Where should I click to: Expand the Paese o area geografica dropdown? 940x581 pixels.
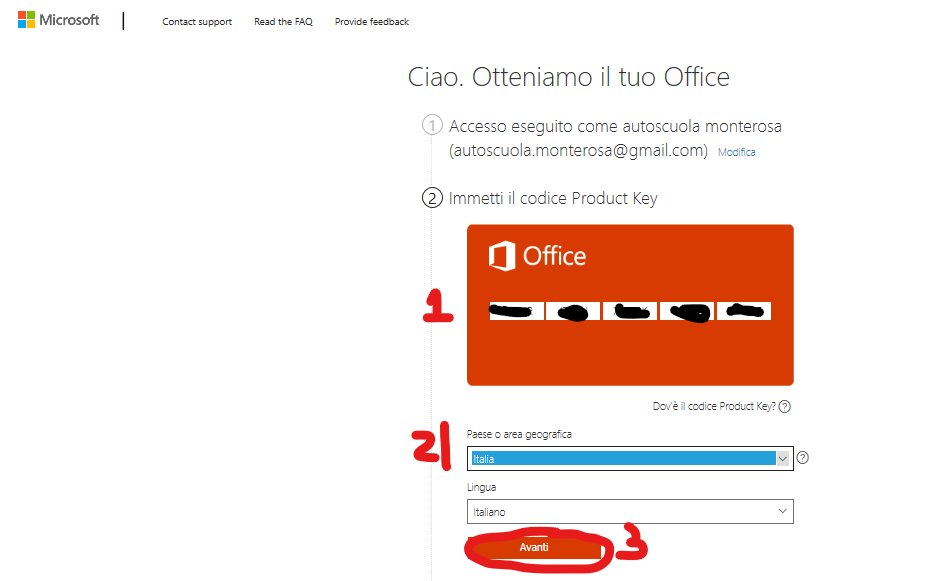pyautogui.click(x=630, y=458)
